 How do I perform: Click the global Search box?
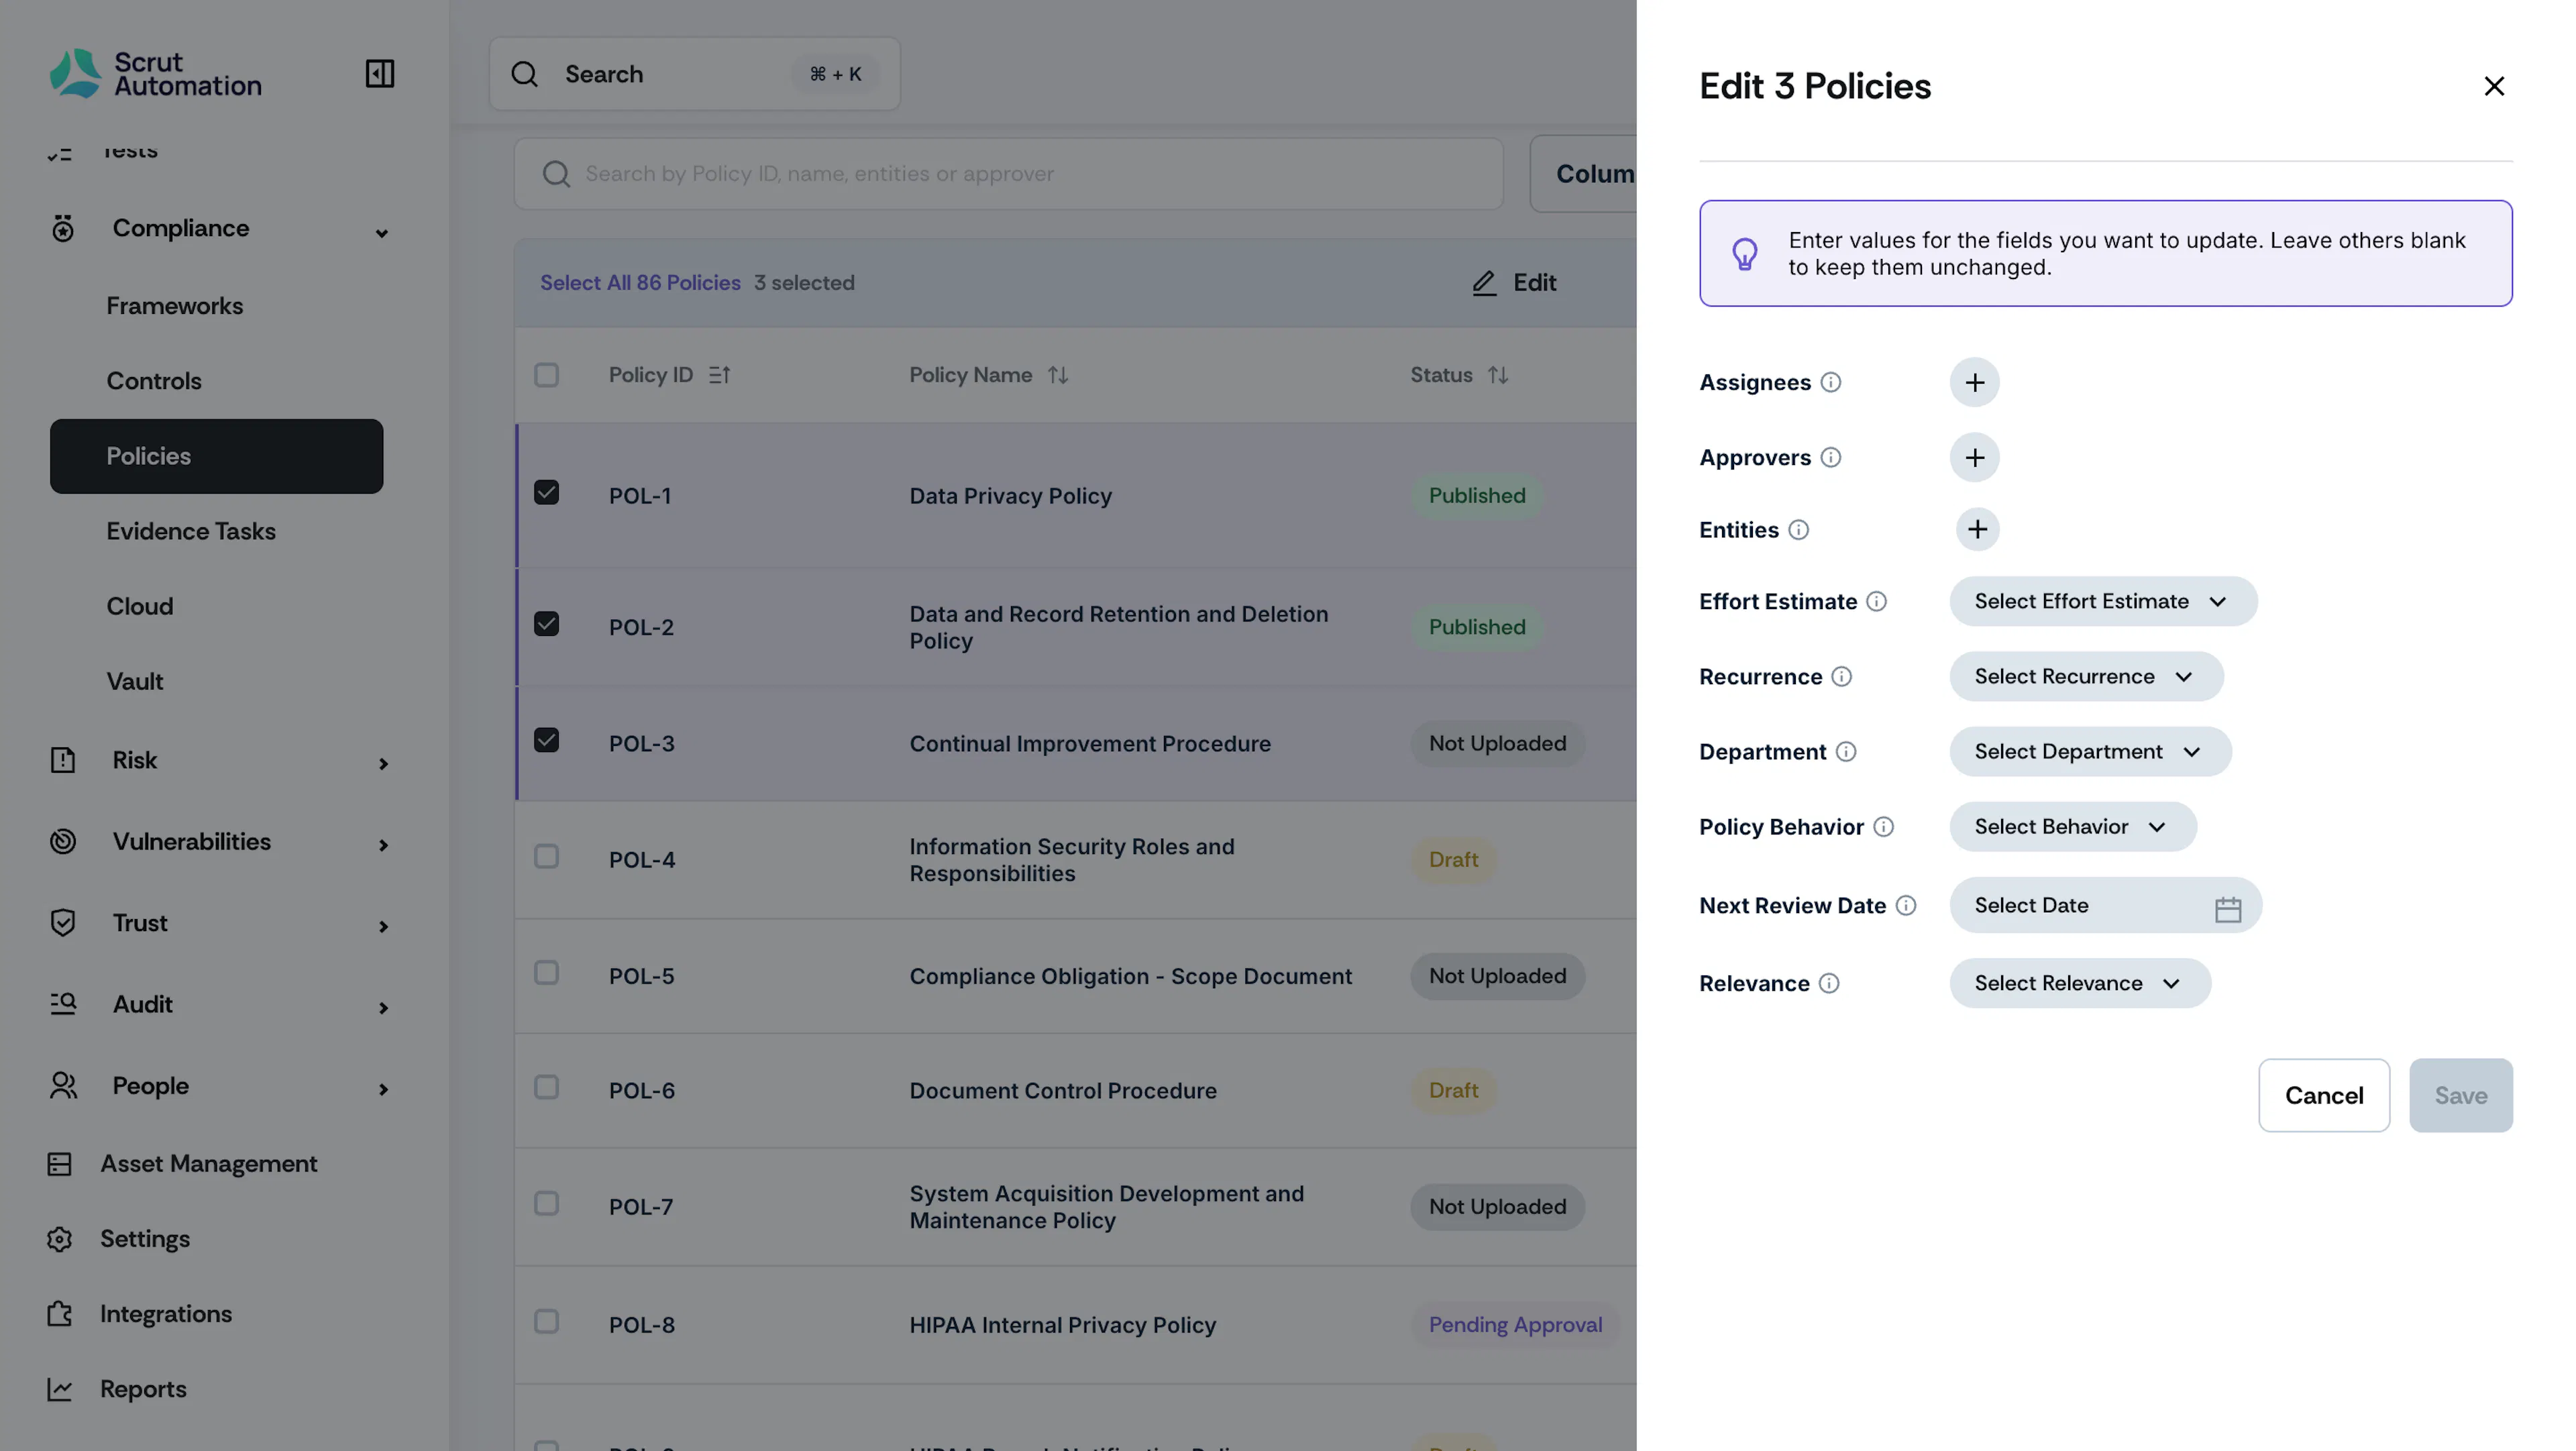coord(694,74)
